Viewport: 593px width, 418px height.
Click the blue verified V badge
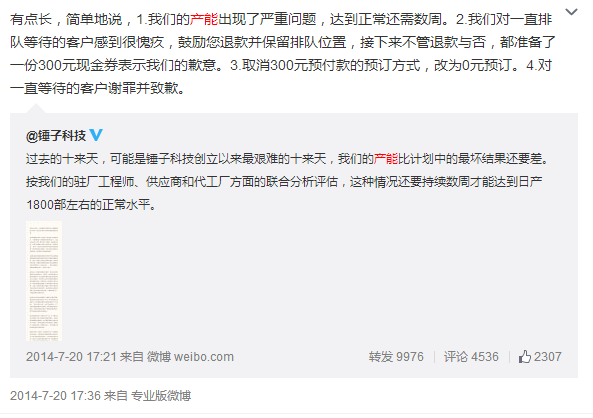pyautogui.click(x=96, y=135)
